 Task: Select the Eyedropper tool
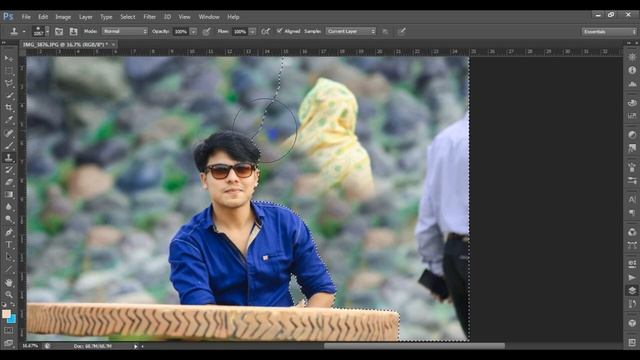(9, 120)
